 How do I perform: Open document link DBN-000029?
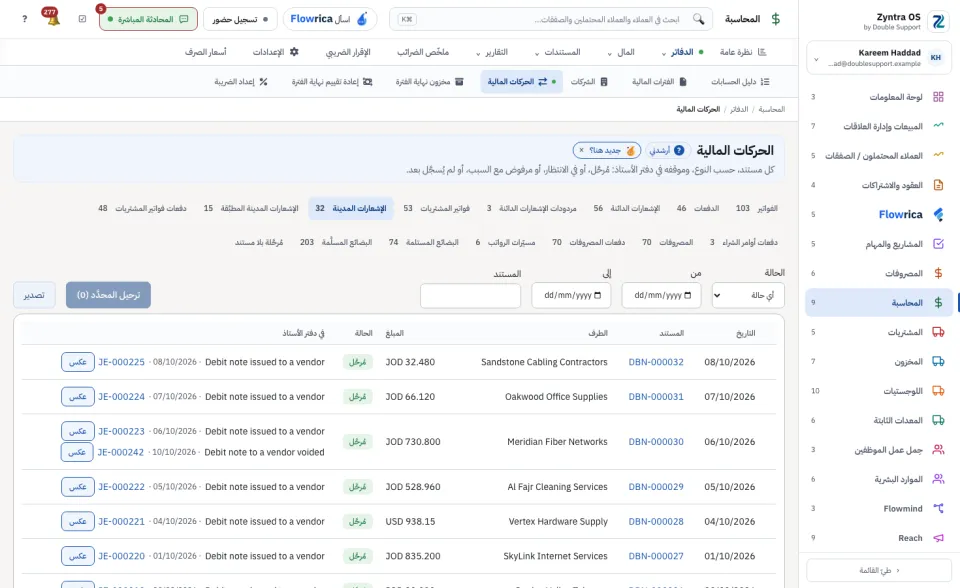tap(656, 487)
